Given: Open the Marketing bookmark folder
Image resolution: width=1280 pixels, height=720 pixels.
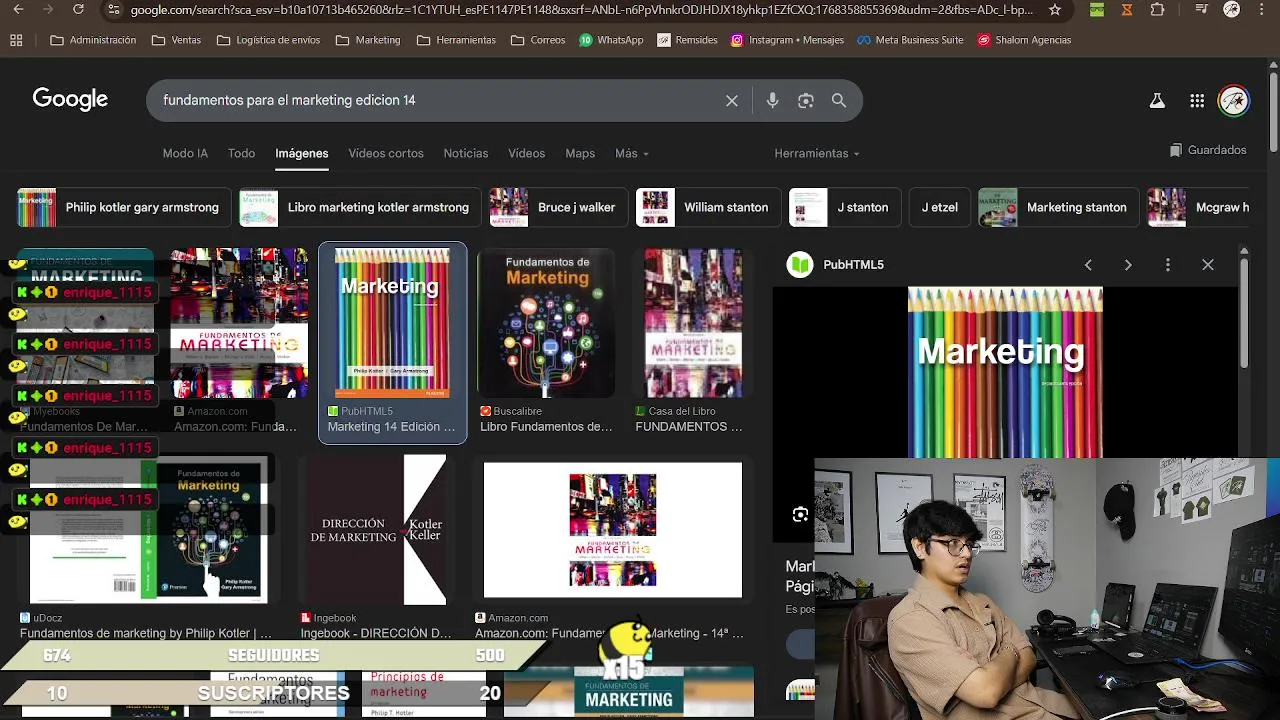Looking at the screenshot, I should coord(368,40).
